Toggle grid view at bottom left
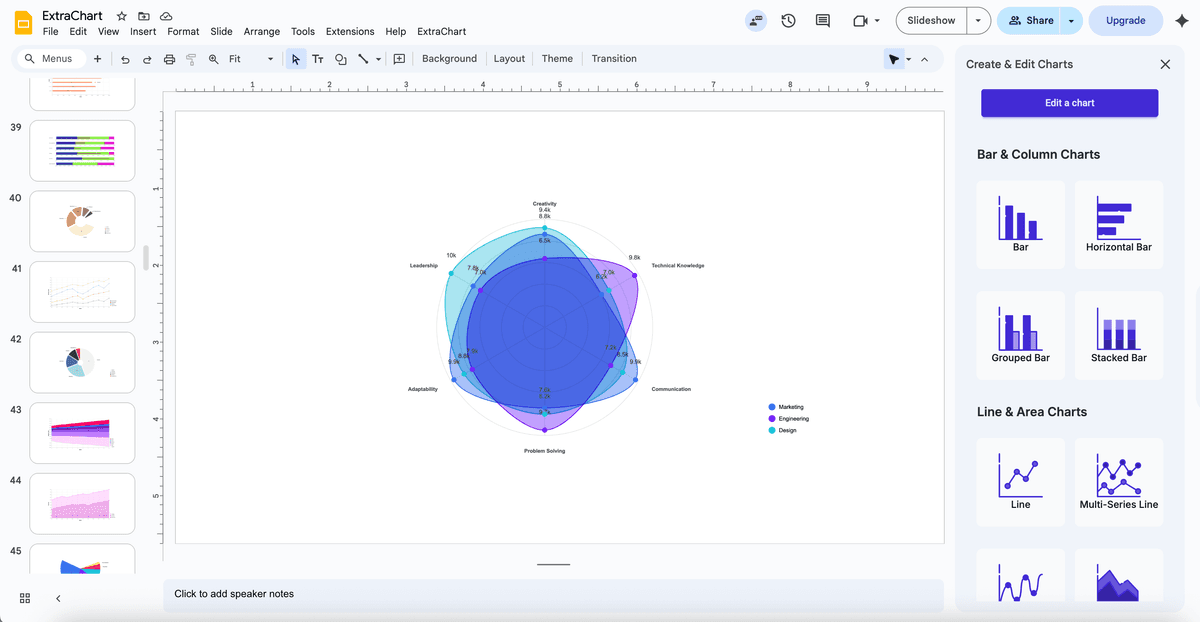 (x=25, y=598)
